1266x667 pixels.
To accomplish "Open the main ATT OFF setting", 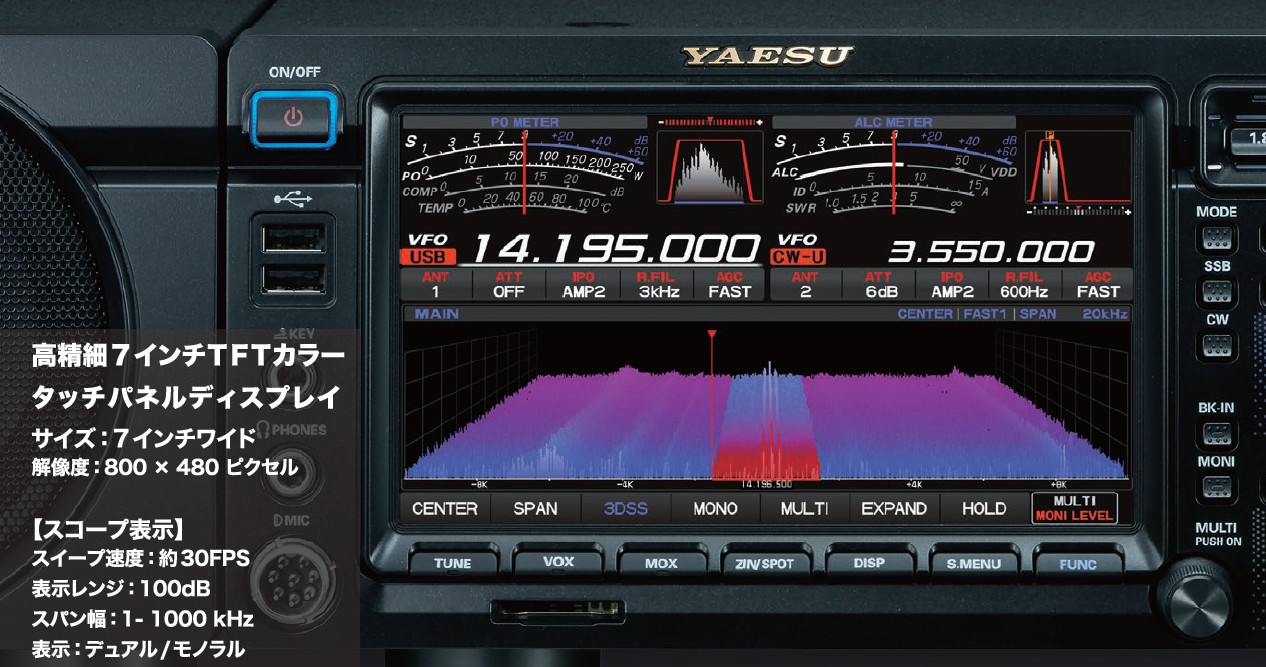I will (x=508, y=285).
